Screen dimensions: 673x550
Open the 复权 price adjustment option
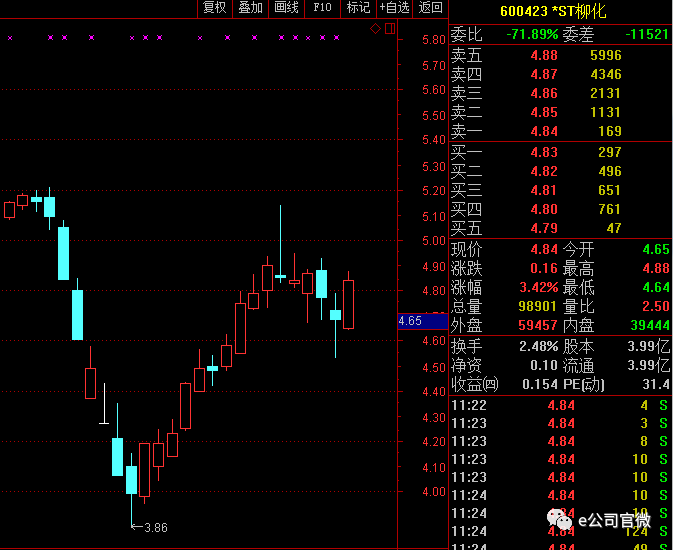click(215, 8)
